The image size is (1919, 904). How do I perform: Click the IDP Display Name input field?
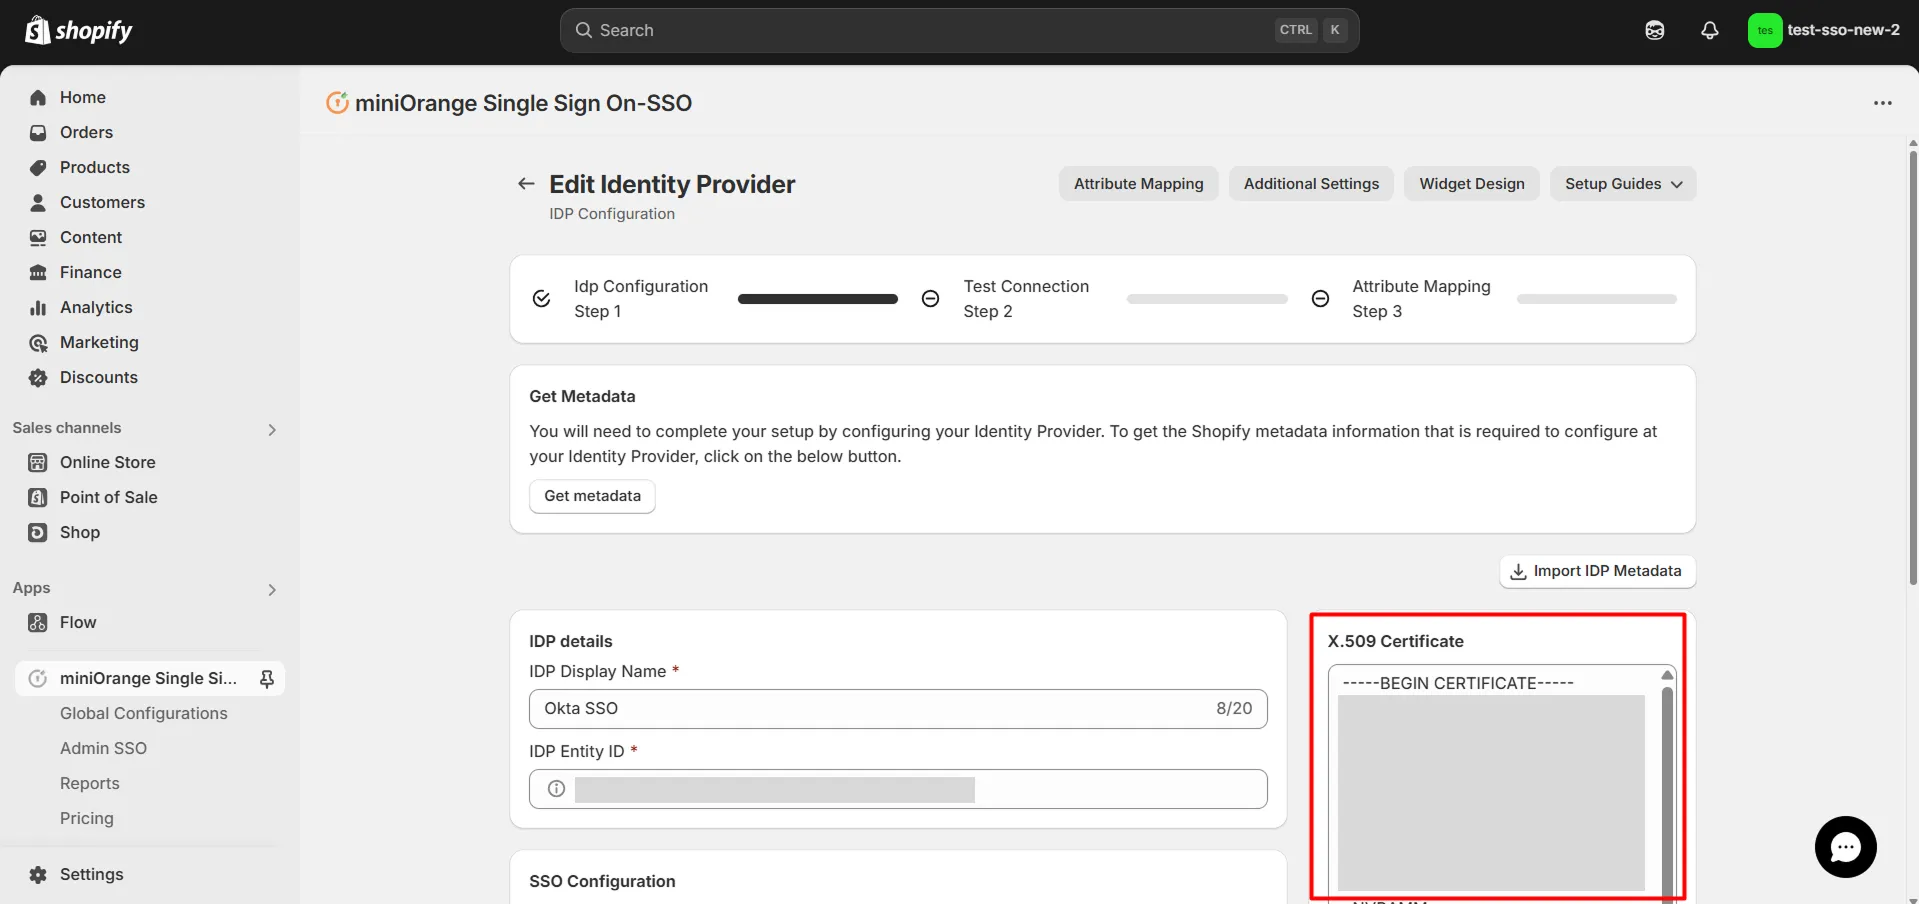point(870,709)
